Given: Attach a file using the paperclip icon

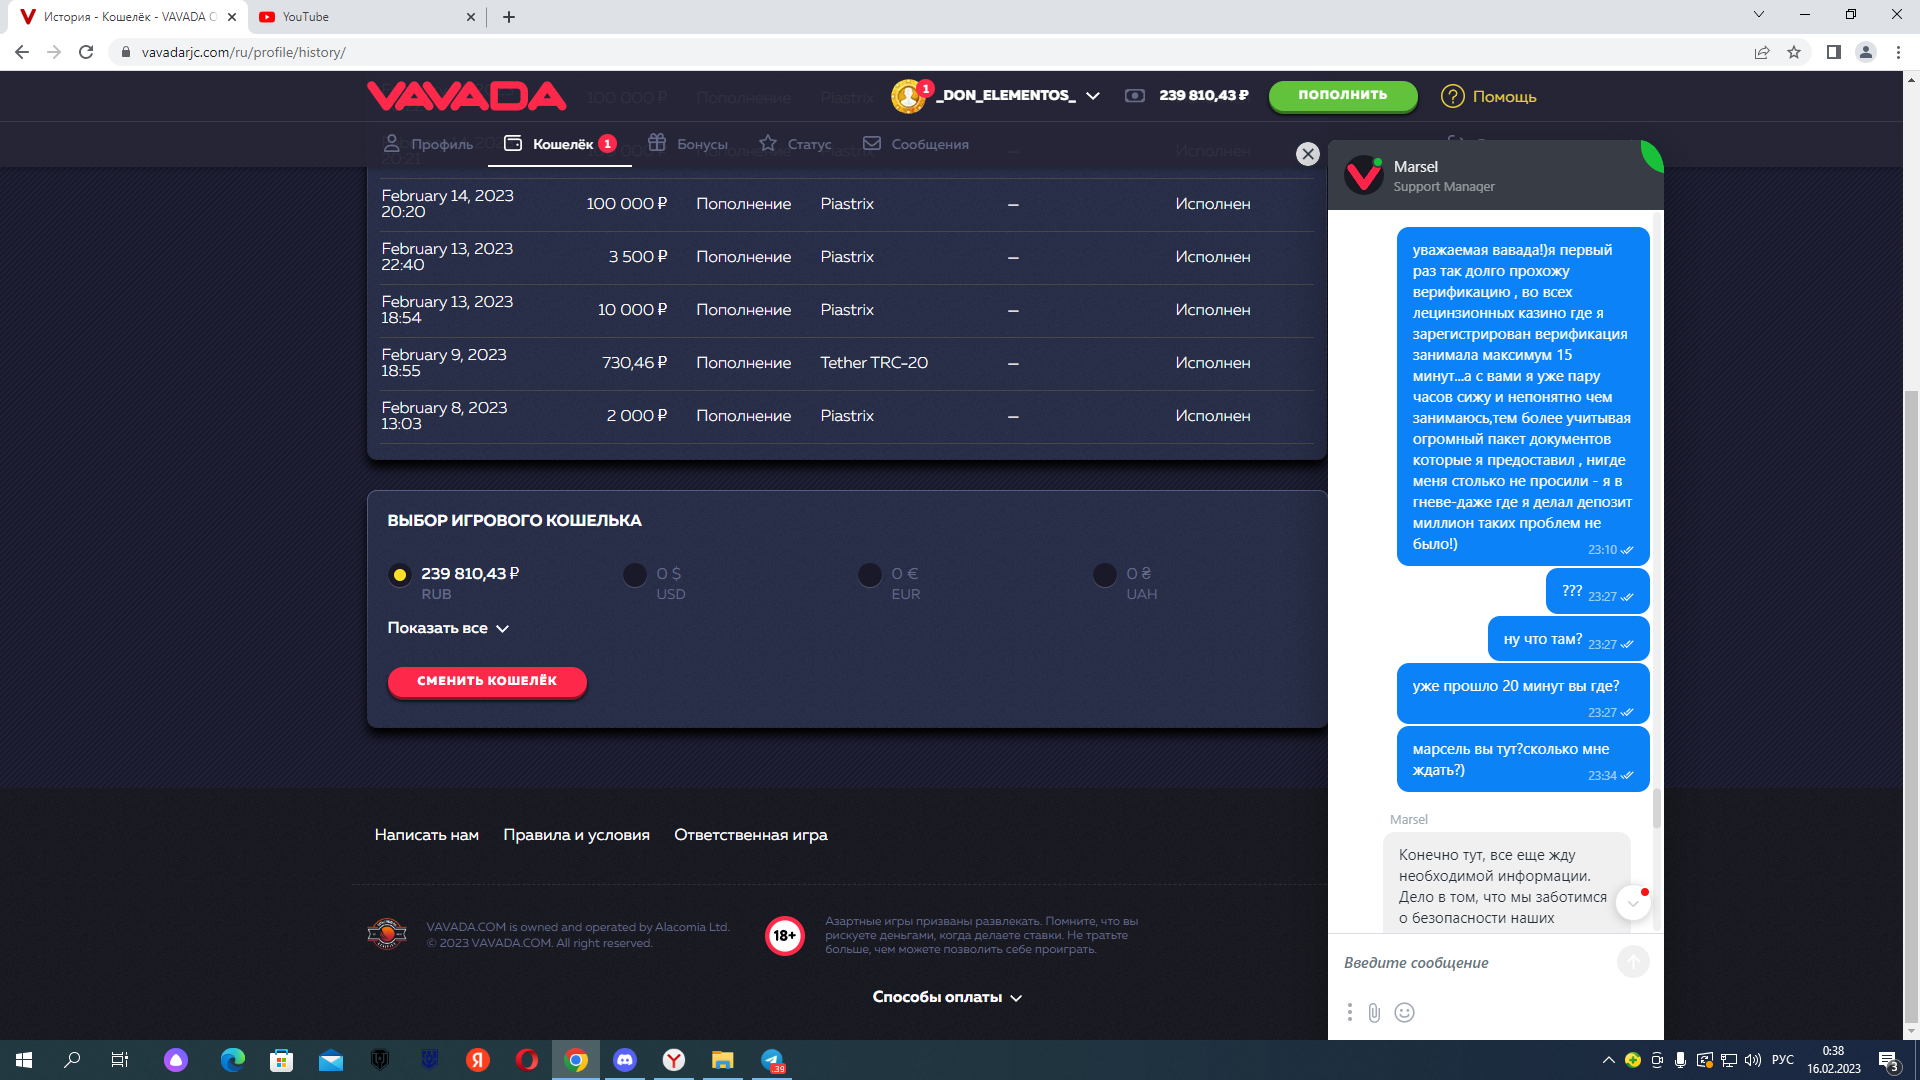Looking at the screenshot, I should (1375, 1012).
